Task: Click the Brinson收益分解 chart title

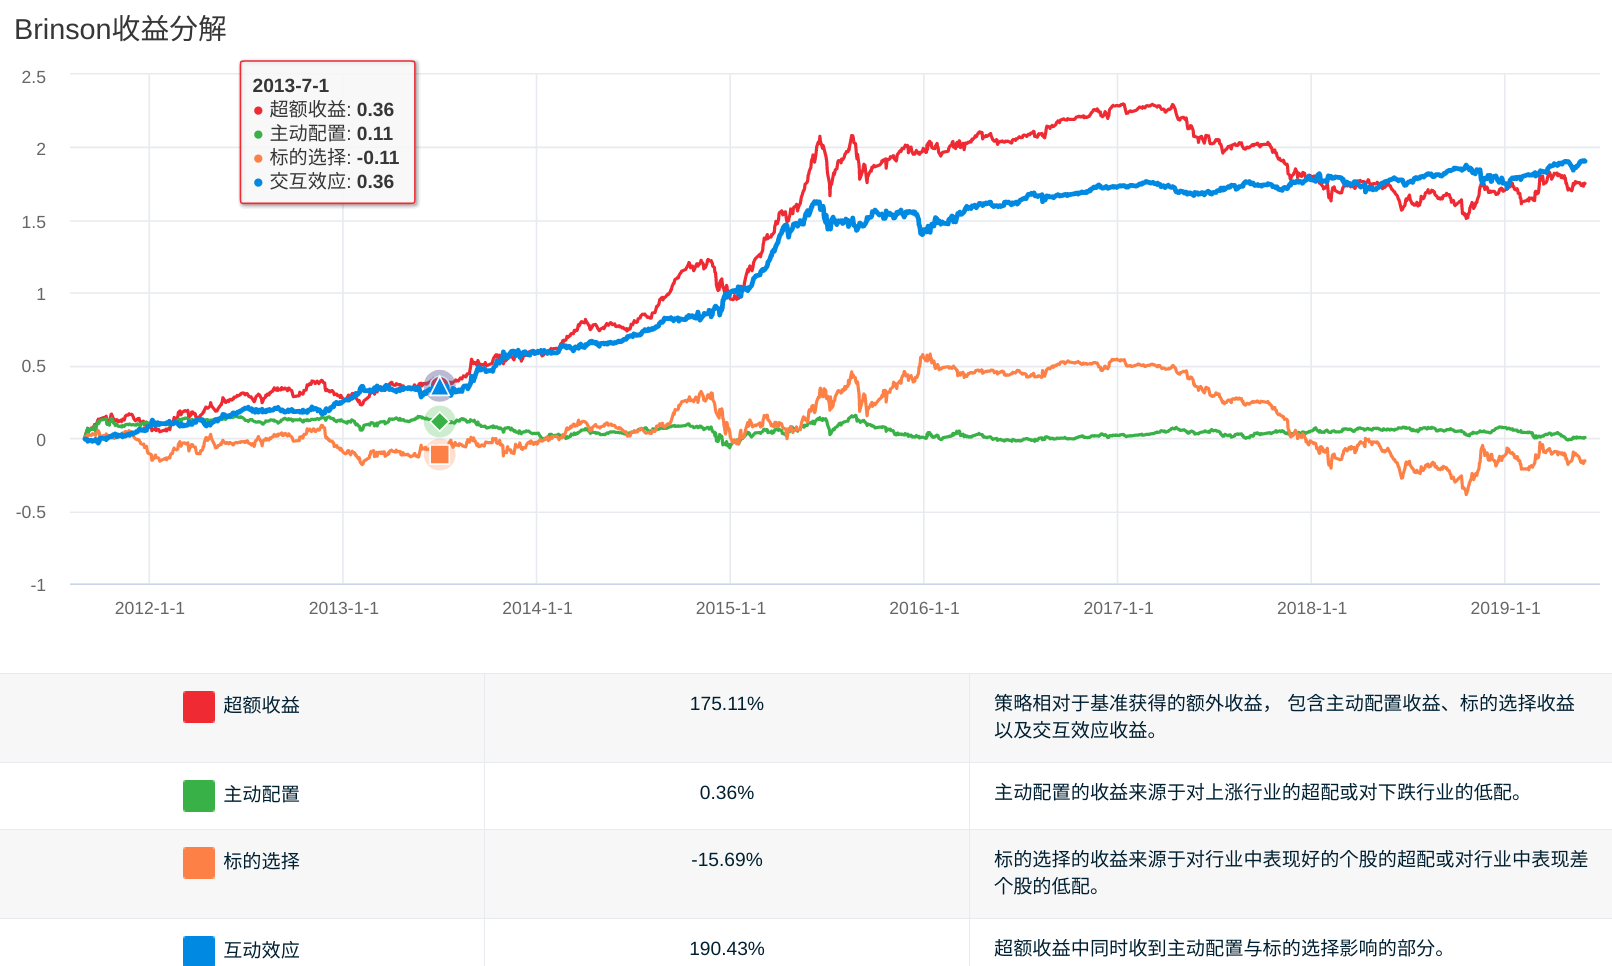Action: pyautogui.click(x=120, y=29)
